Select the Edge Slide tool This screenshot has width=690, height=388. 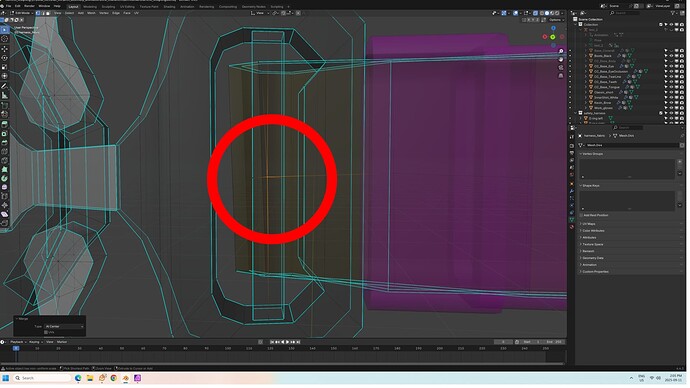[4, 196]
